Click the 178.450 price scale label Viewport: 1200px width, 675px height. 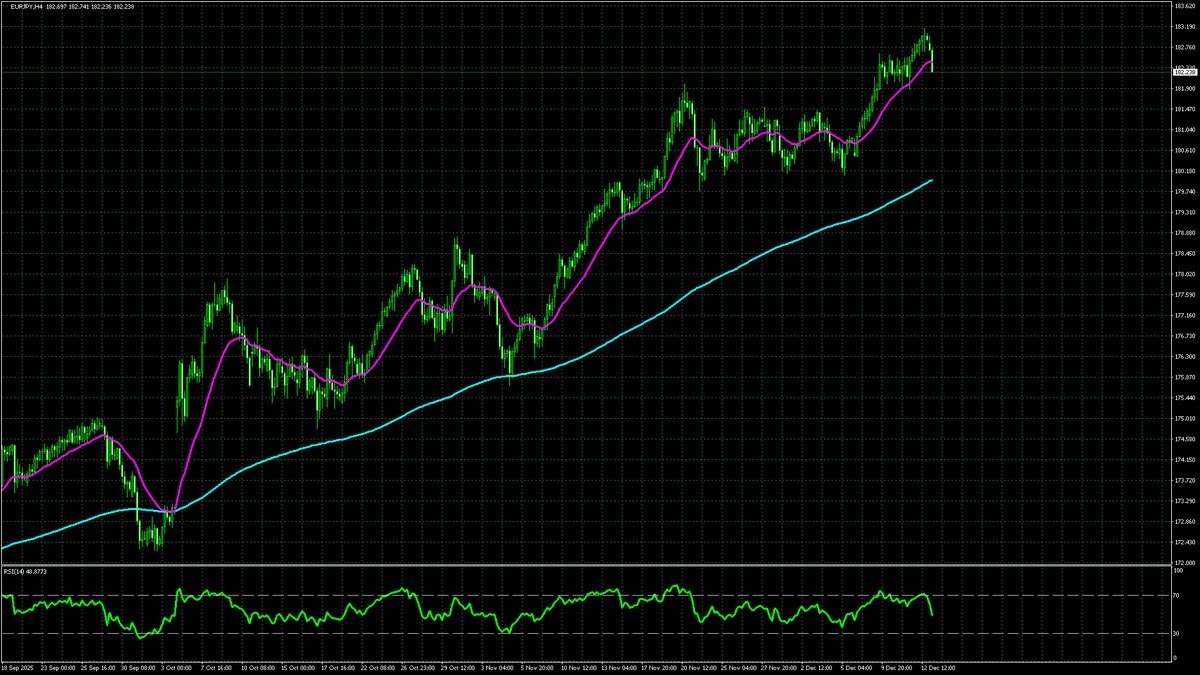(x=1183, y=253)
